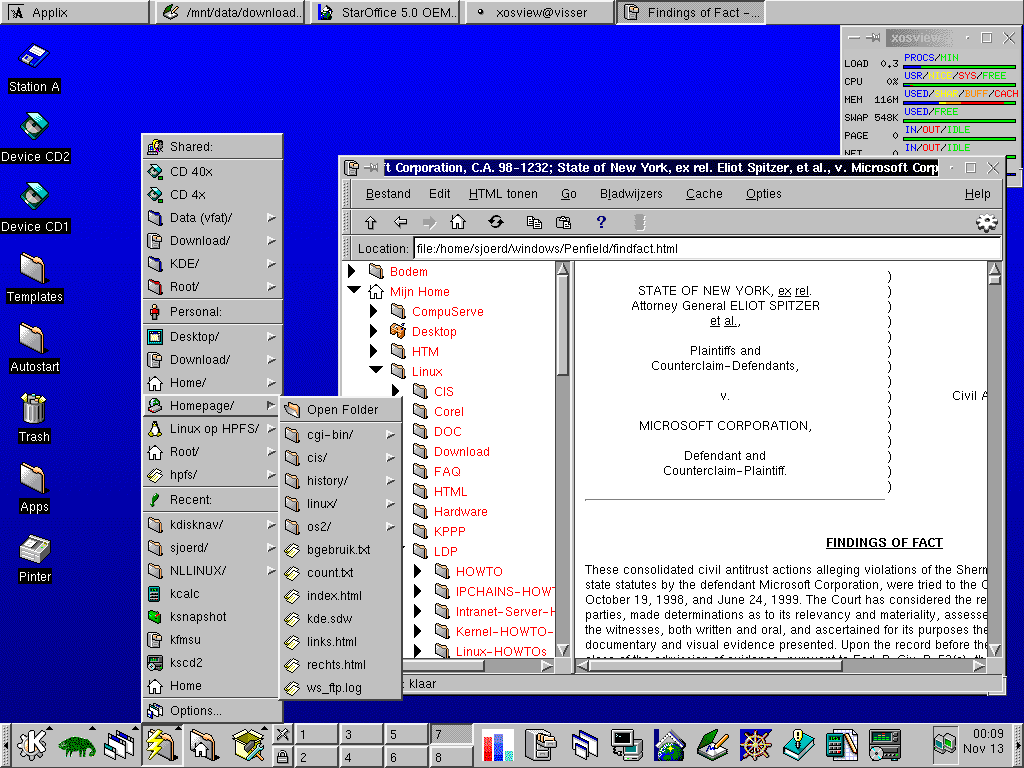Switch to virtual desktop 8
Image resolution: width=1024 pixels, height=768 pixels.
click(x=451, y=757)
